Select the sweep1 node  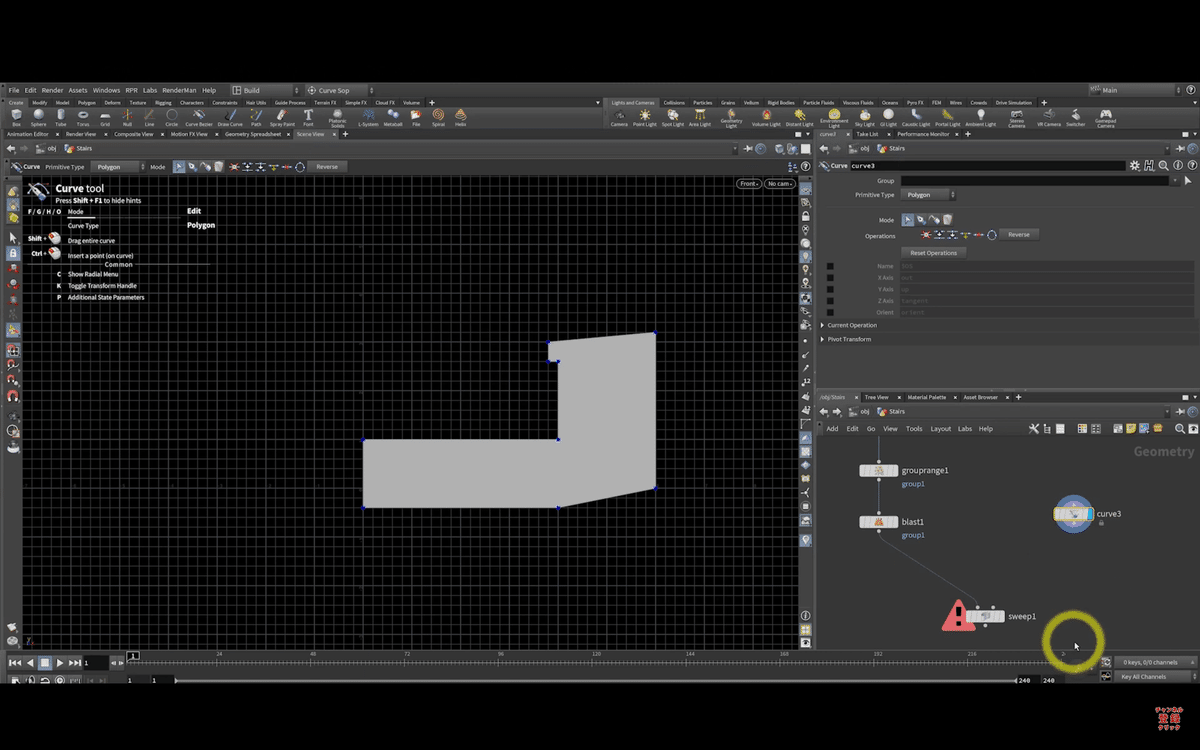(x=985, y=616)
